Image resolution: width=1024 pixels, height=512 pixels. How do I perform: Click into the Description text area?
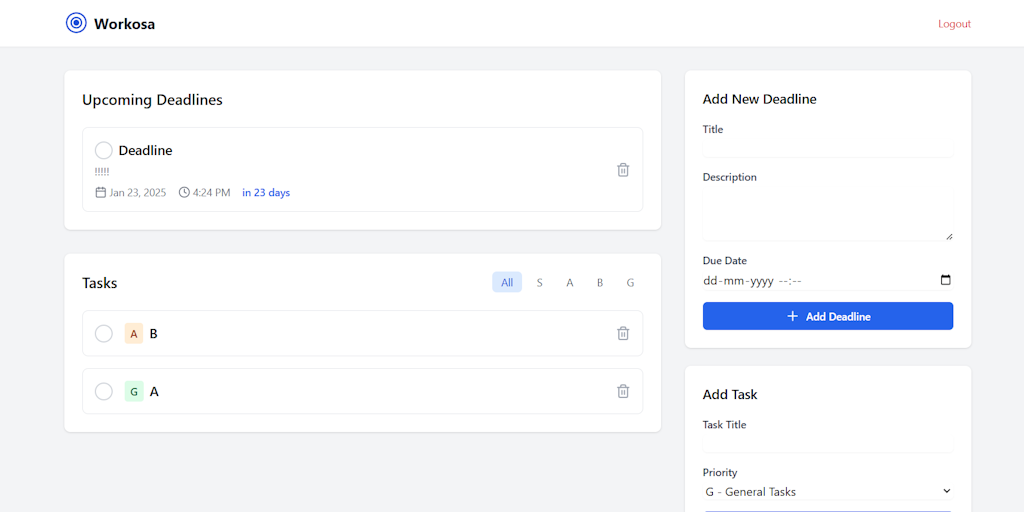(827, 213)
